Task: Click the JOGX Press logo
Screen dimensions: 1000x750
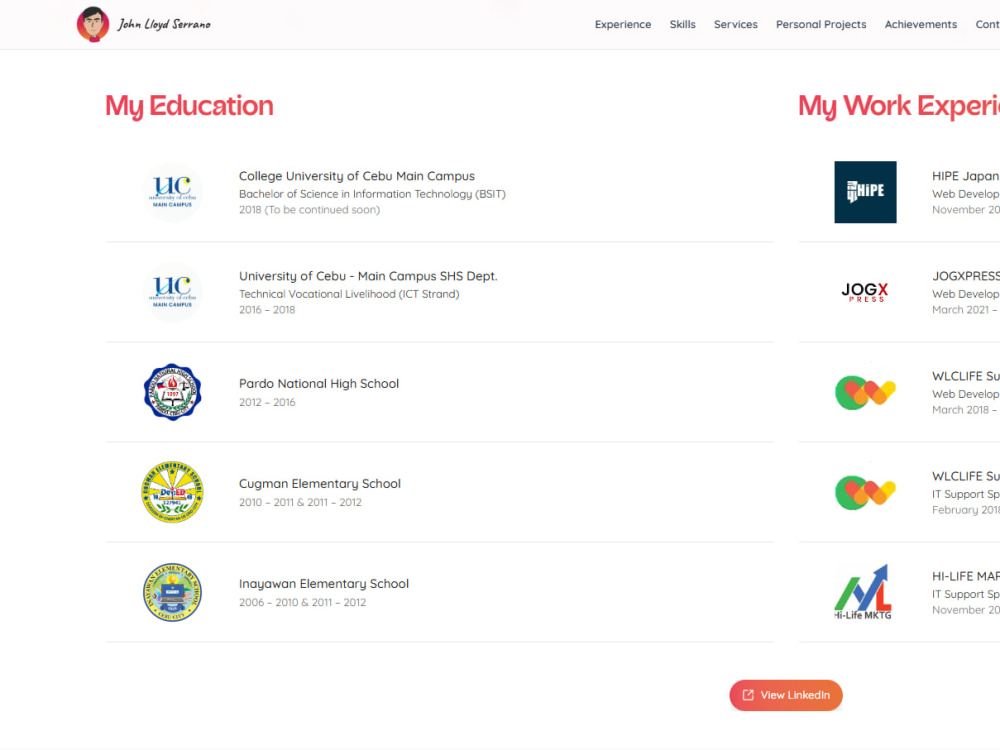Action: (x=865, y=292)
